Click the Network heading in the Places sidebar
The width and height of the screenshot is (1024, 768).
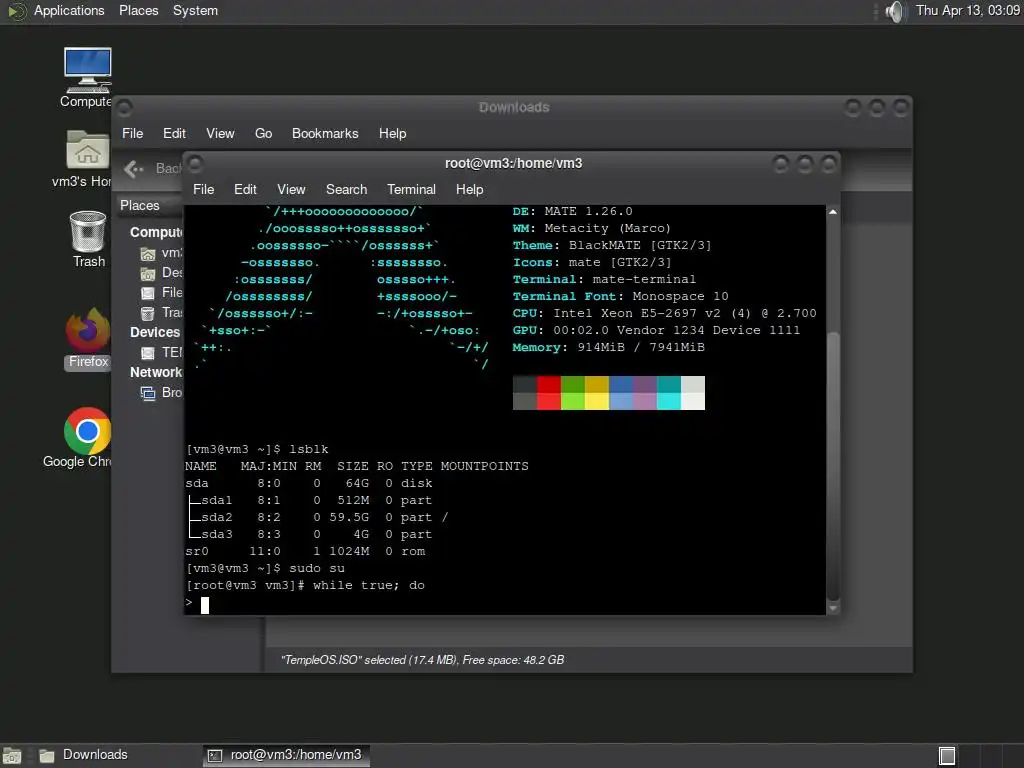(155, 372)
